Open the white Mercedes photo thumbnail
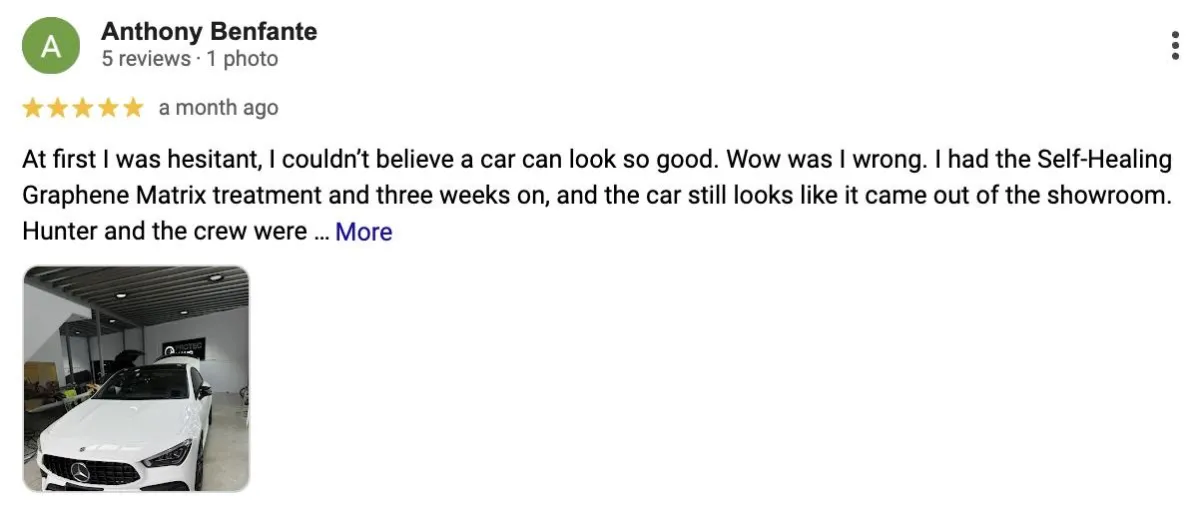The image size is (1200, 515). pyautogui.click(x=136, y=379)
